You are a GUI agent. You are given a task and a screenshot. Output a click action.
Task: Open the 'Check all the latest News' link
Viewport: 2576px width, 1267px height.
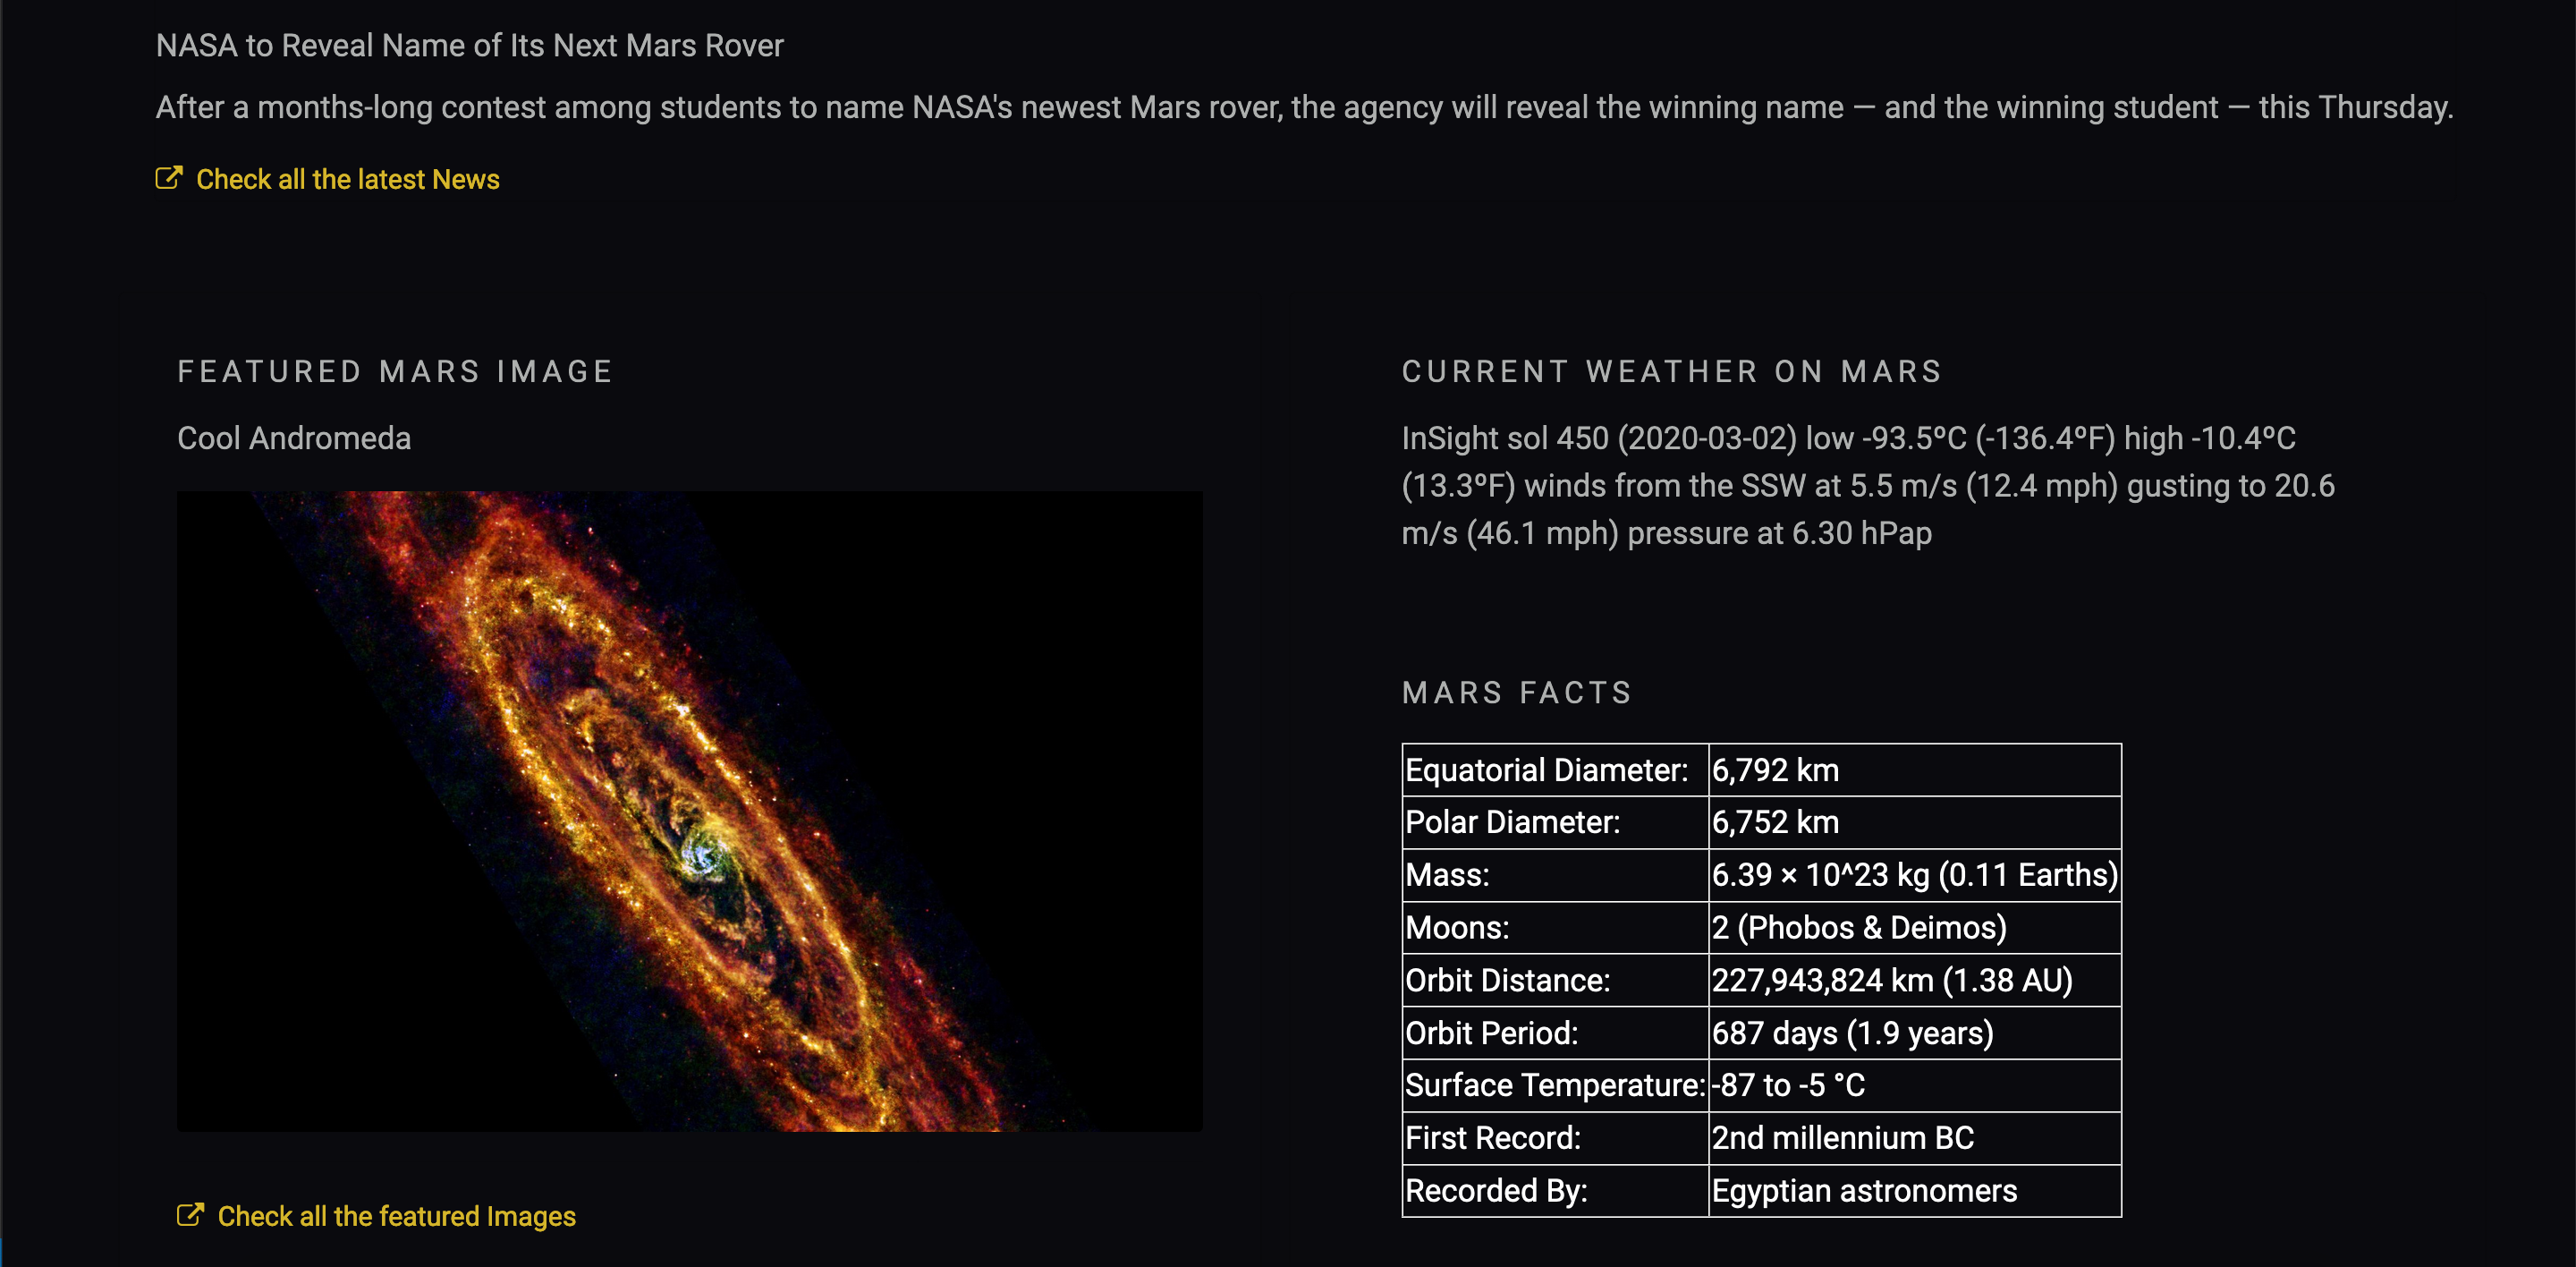click(x=347, y=179)
